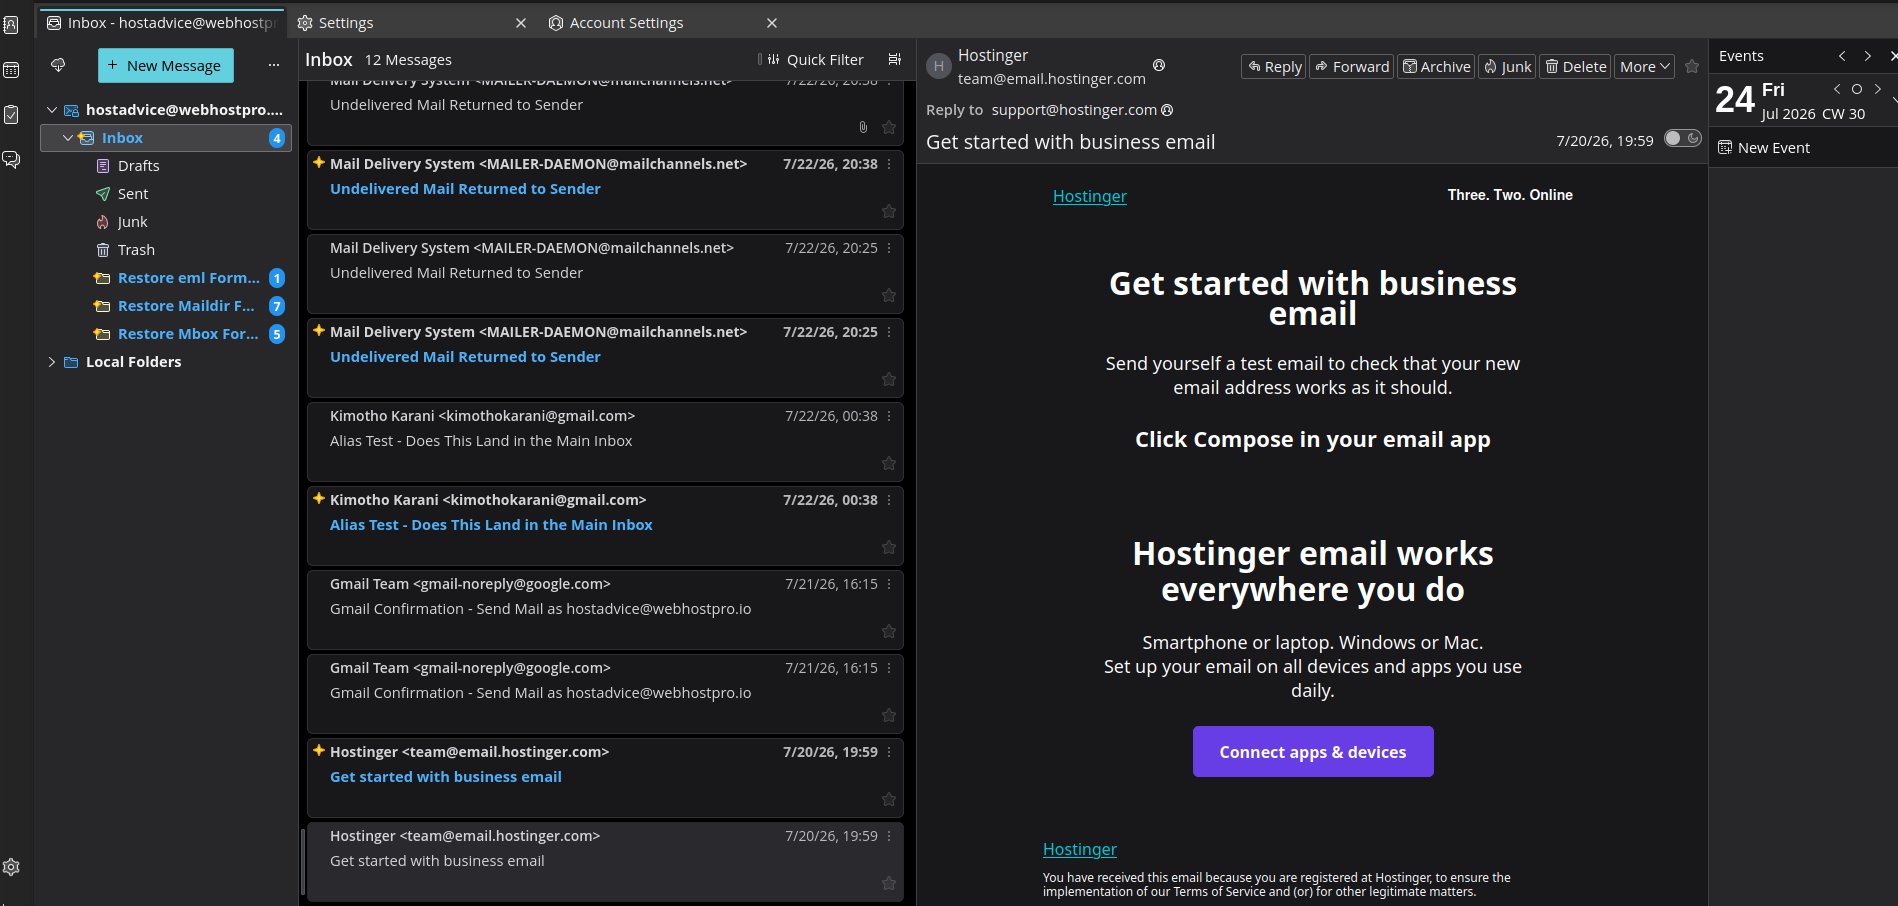The width and height of the screenshot is (1898, 906).
Task: Open the Trash folder
Action: pos(136,250)
